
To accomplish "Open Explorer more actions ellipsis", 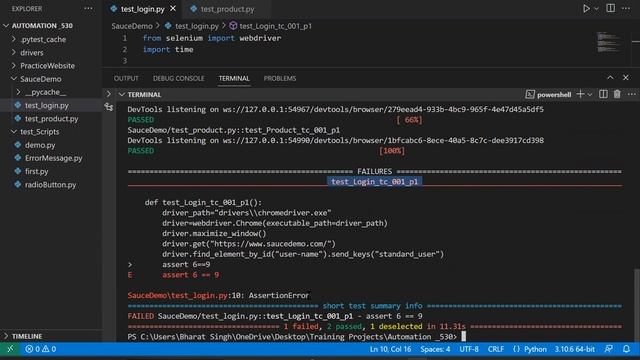I will click(88, 9).
